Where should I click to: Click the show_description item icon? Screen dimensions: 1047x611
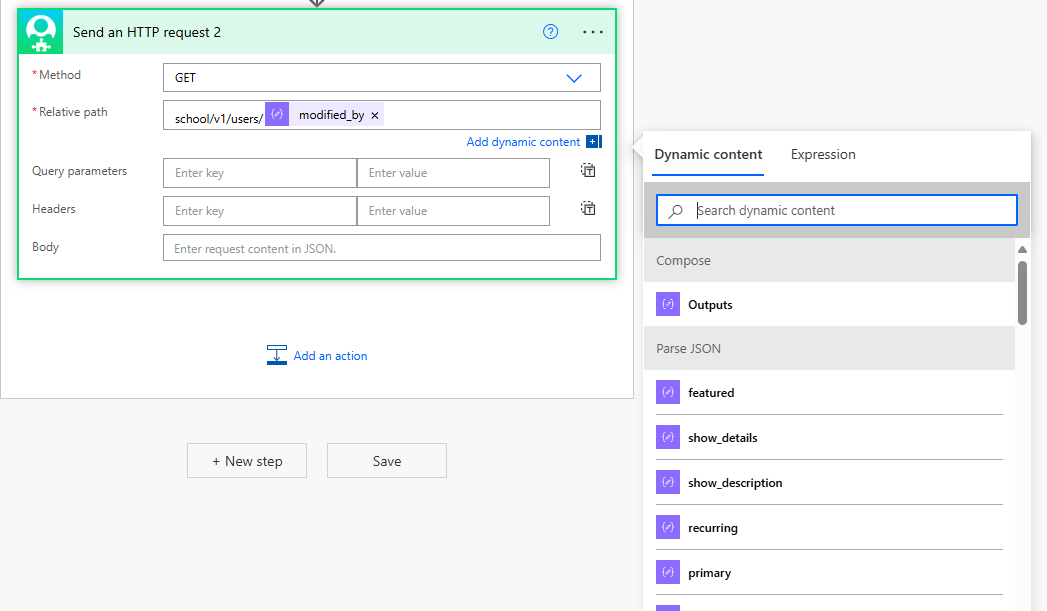[x=668, y=482]
